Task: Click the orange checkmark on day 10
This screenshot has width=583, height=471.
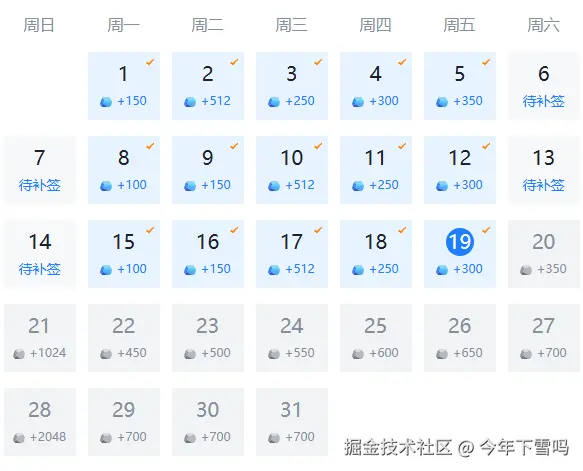Action: point(318,146)
